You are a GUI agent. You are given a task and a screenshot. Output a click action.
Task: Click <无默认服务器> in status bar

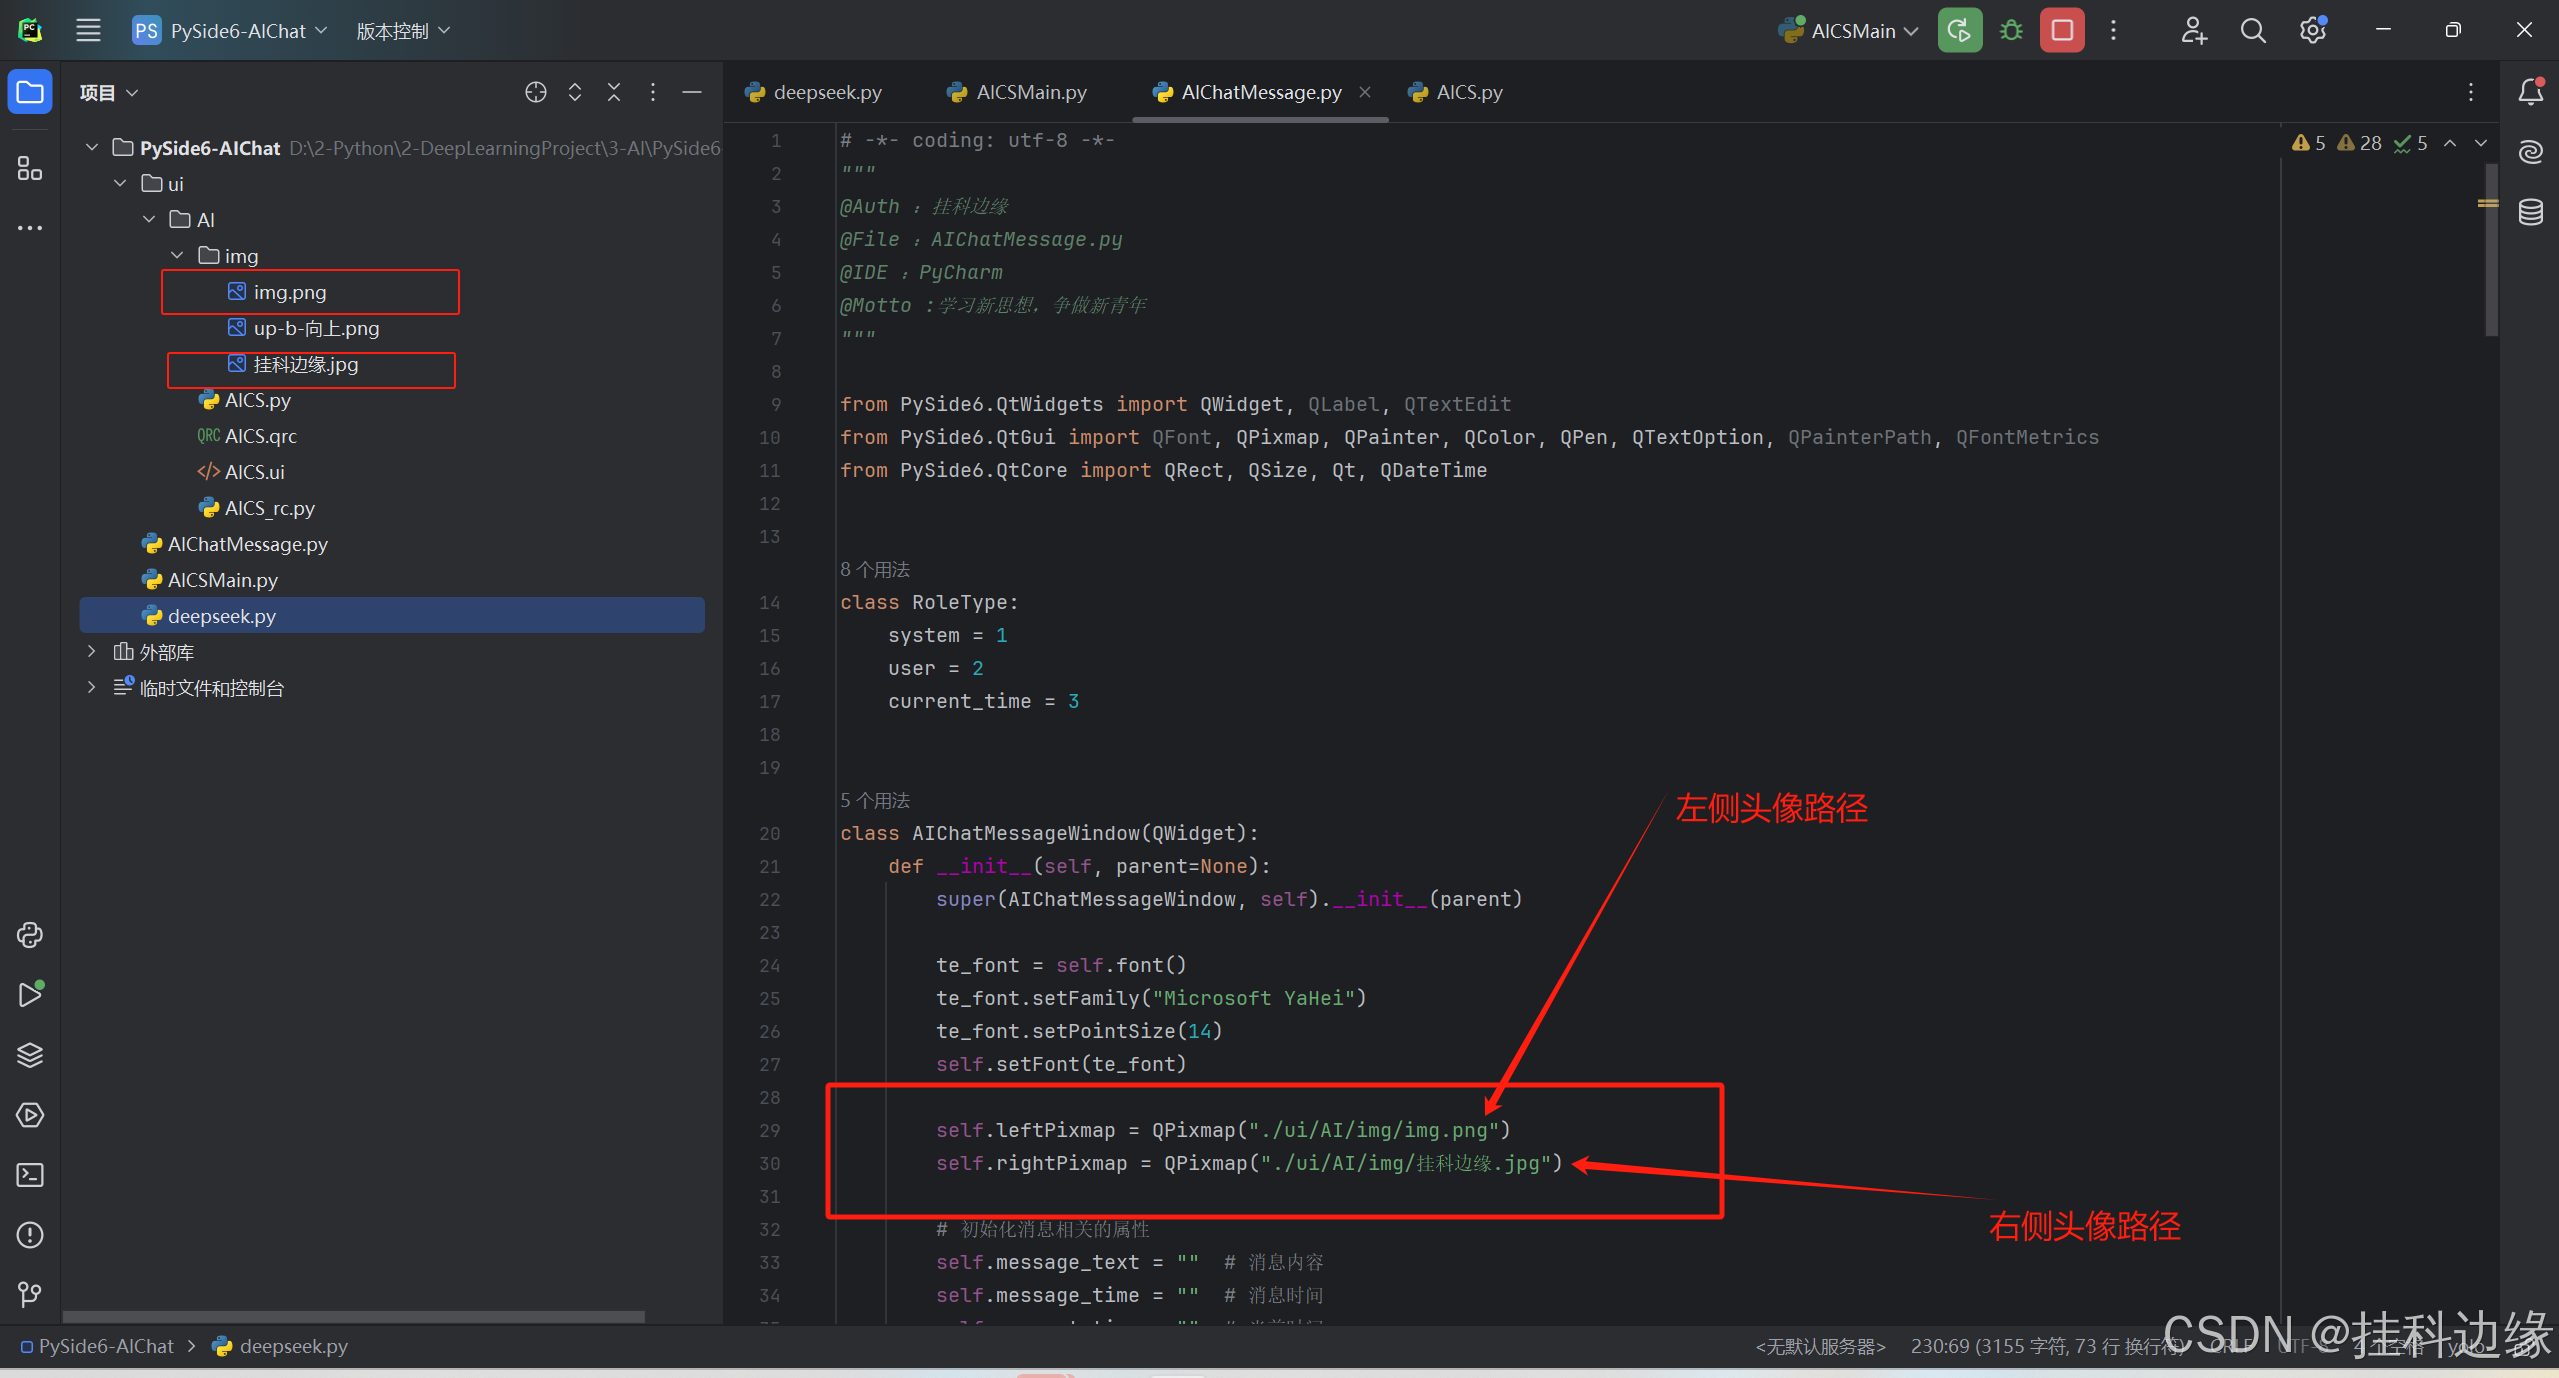pyautogui.click(x=1820, y=1346)
